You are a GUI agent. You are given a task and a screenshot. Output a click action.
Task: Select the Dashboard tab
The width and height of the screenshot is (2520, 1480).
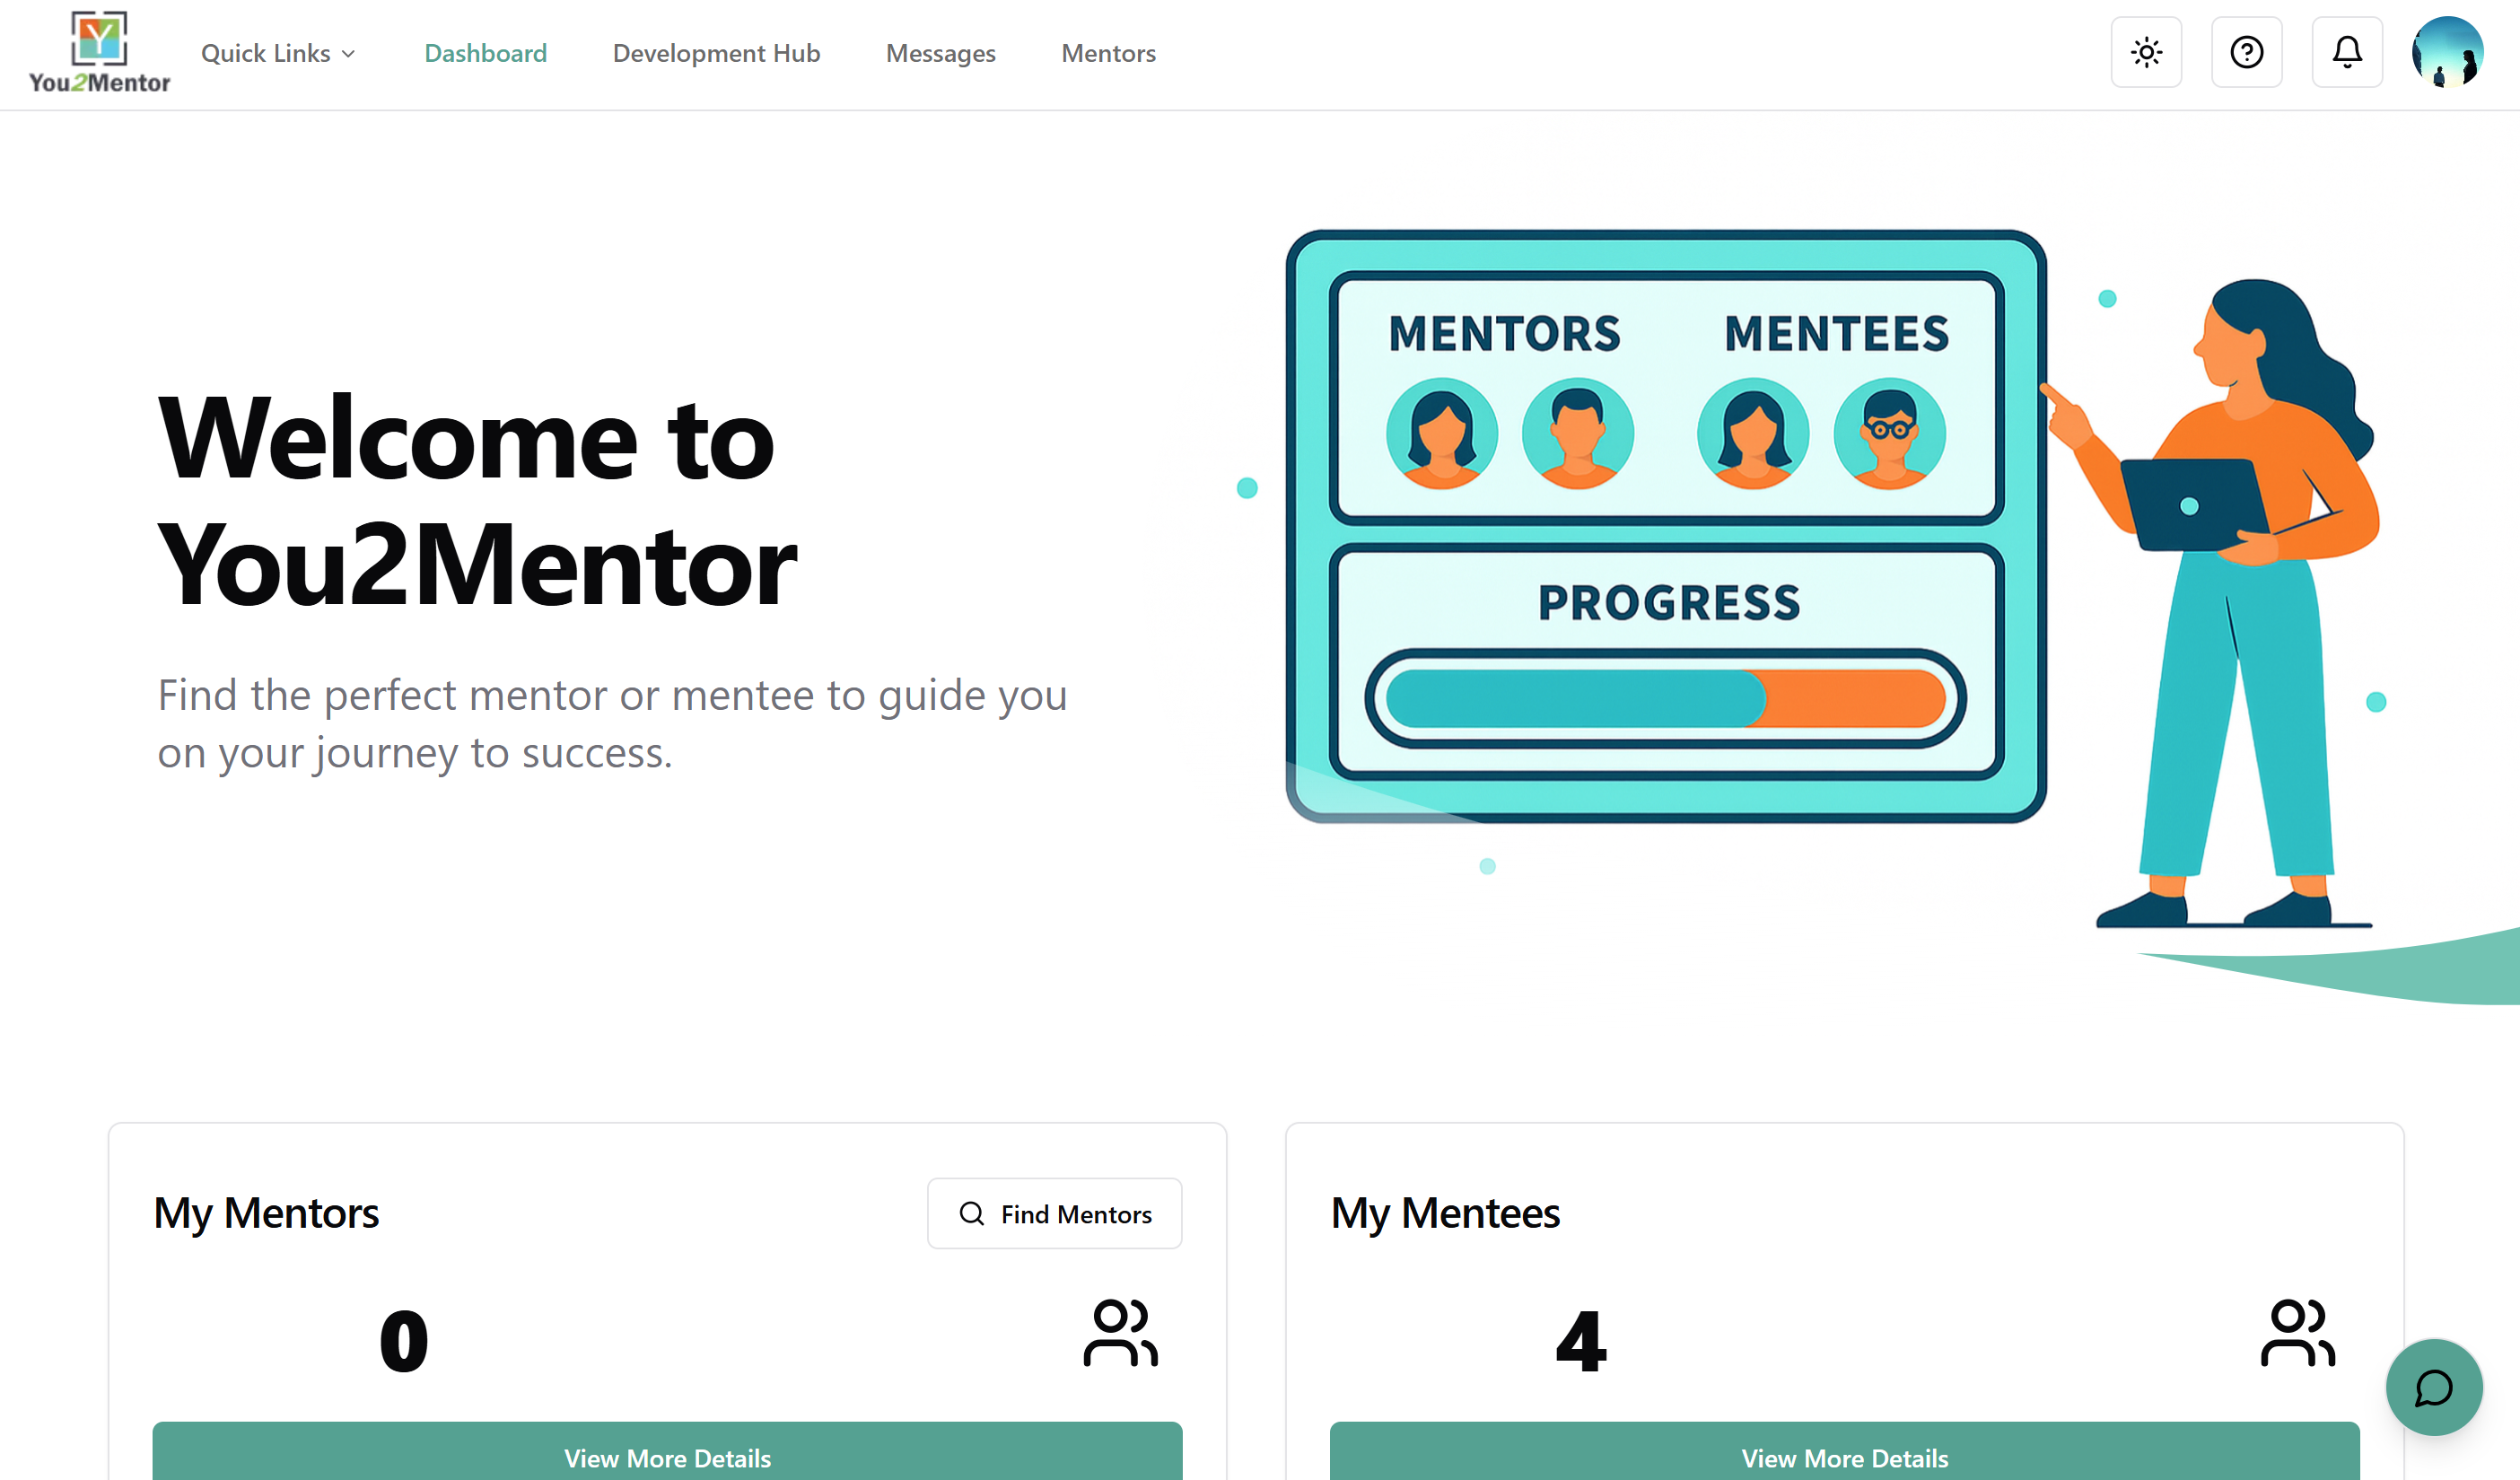coord(486,53)
